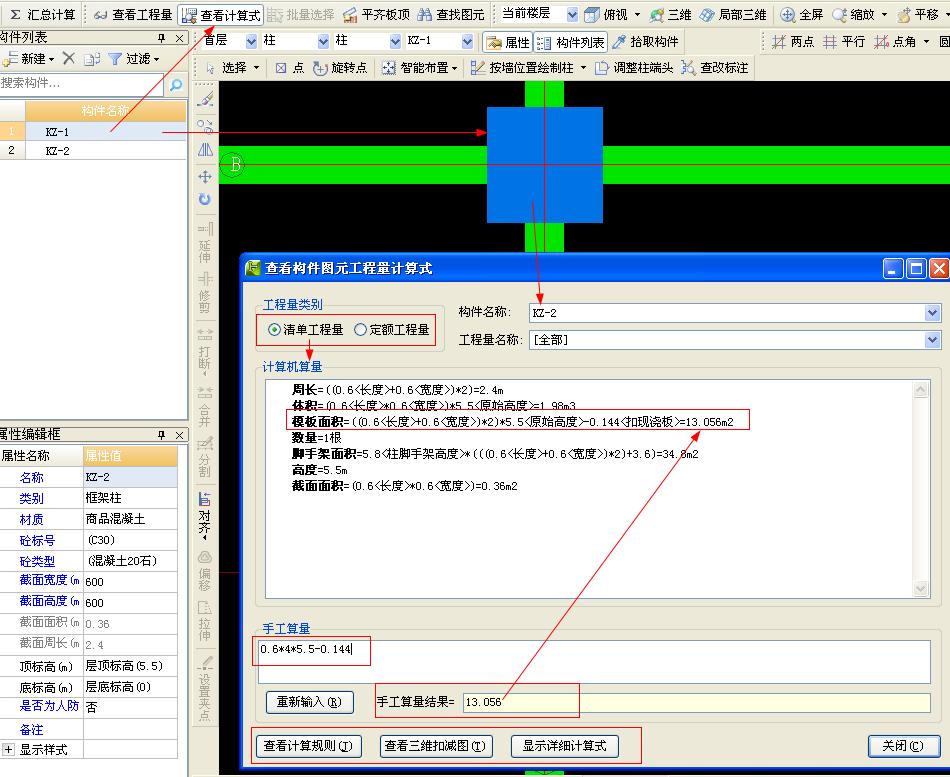The image size is (950, 777).
Task: Open 过滤 filter menu
Action: [x=134, y=59]
